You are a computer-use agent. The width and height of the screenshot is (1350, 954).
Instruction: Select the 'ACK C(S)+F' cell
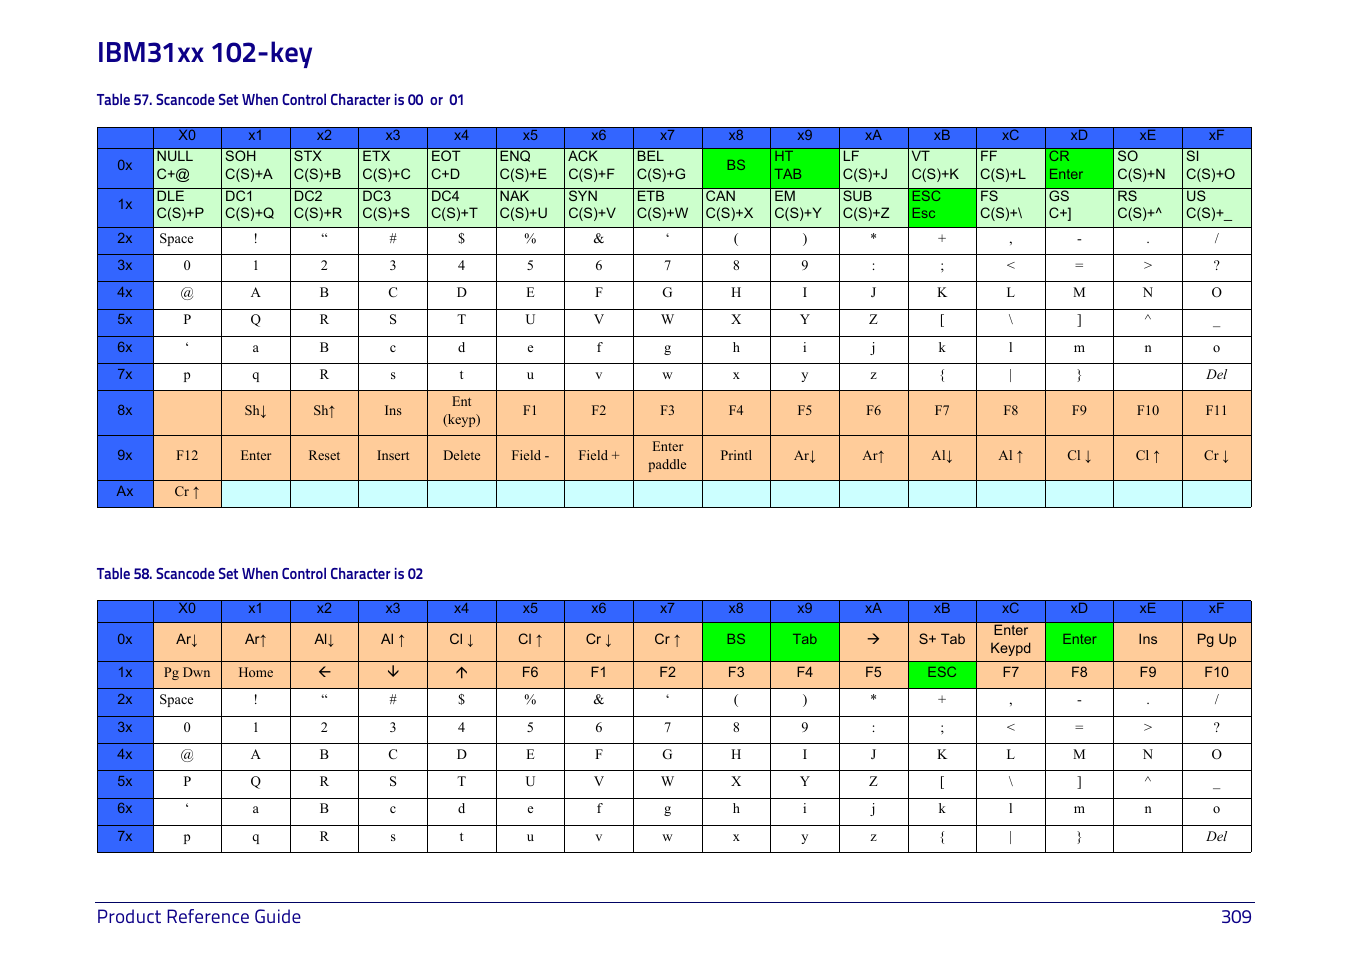click(599, 166)
